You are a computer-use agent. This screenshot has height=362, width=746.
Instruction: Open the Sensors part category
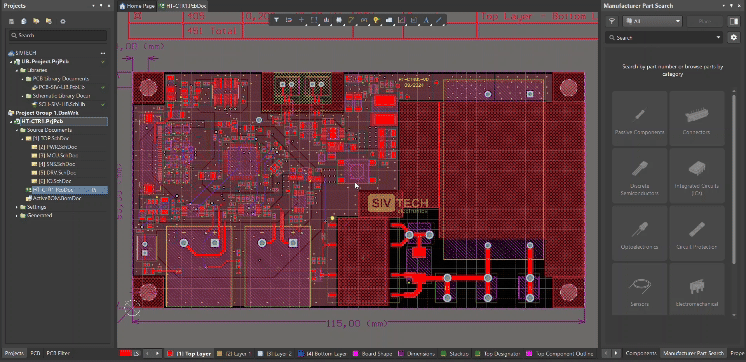639,290
